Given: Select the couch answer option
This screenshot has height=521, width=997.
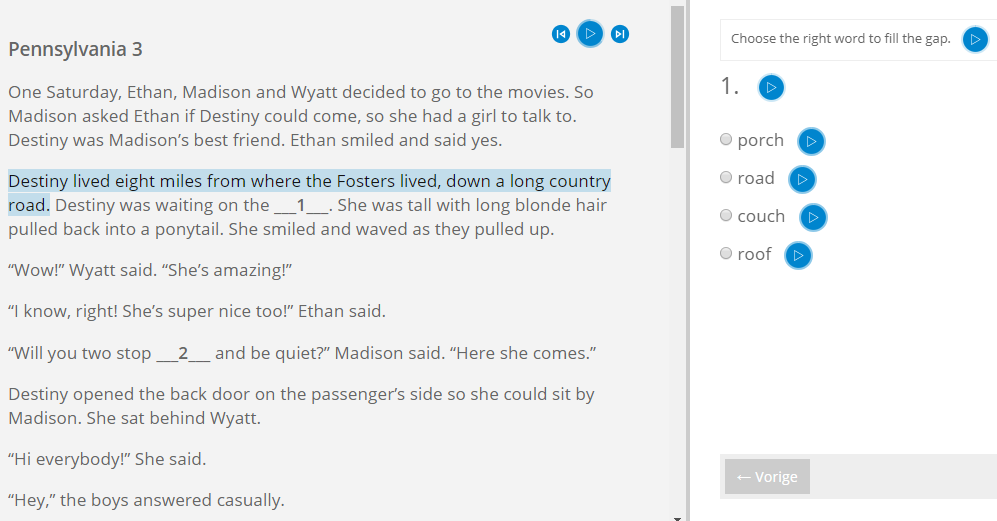Looking at the screenshot, I should click(x=726, y=216).
